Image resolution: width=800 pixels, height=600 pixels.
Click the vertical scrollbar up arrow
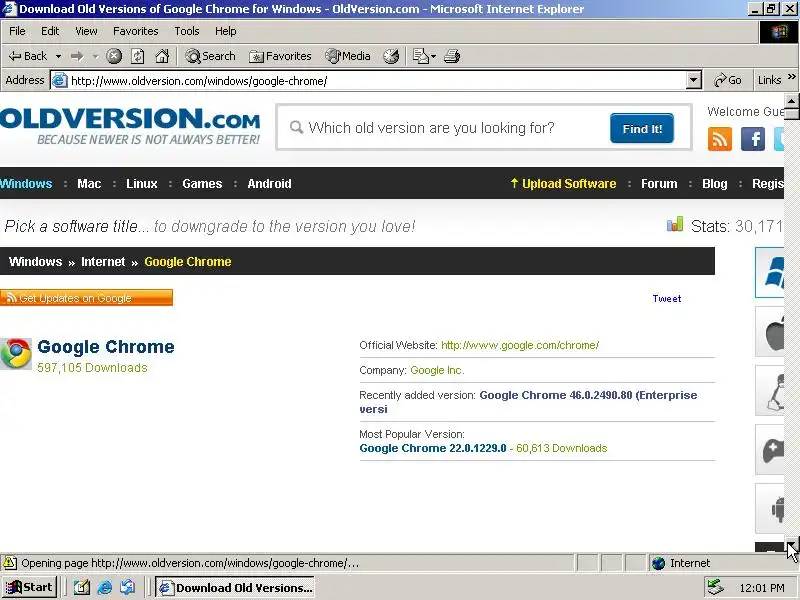coord(792,101)
